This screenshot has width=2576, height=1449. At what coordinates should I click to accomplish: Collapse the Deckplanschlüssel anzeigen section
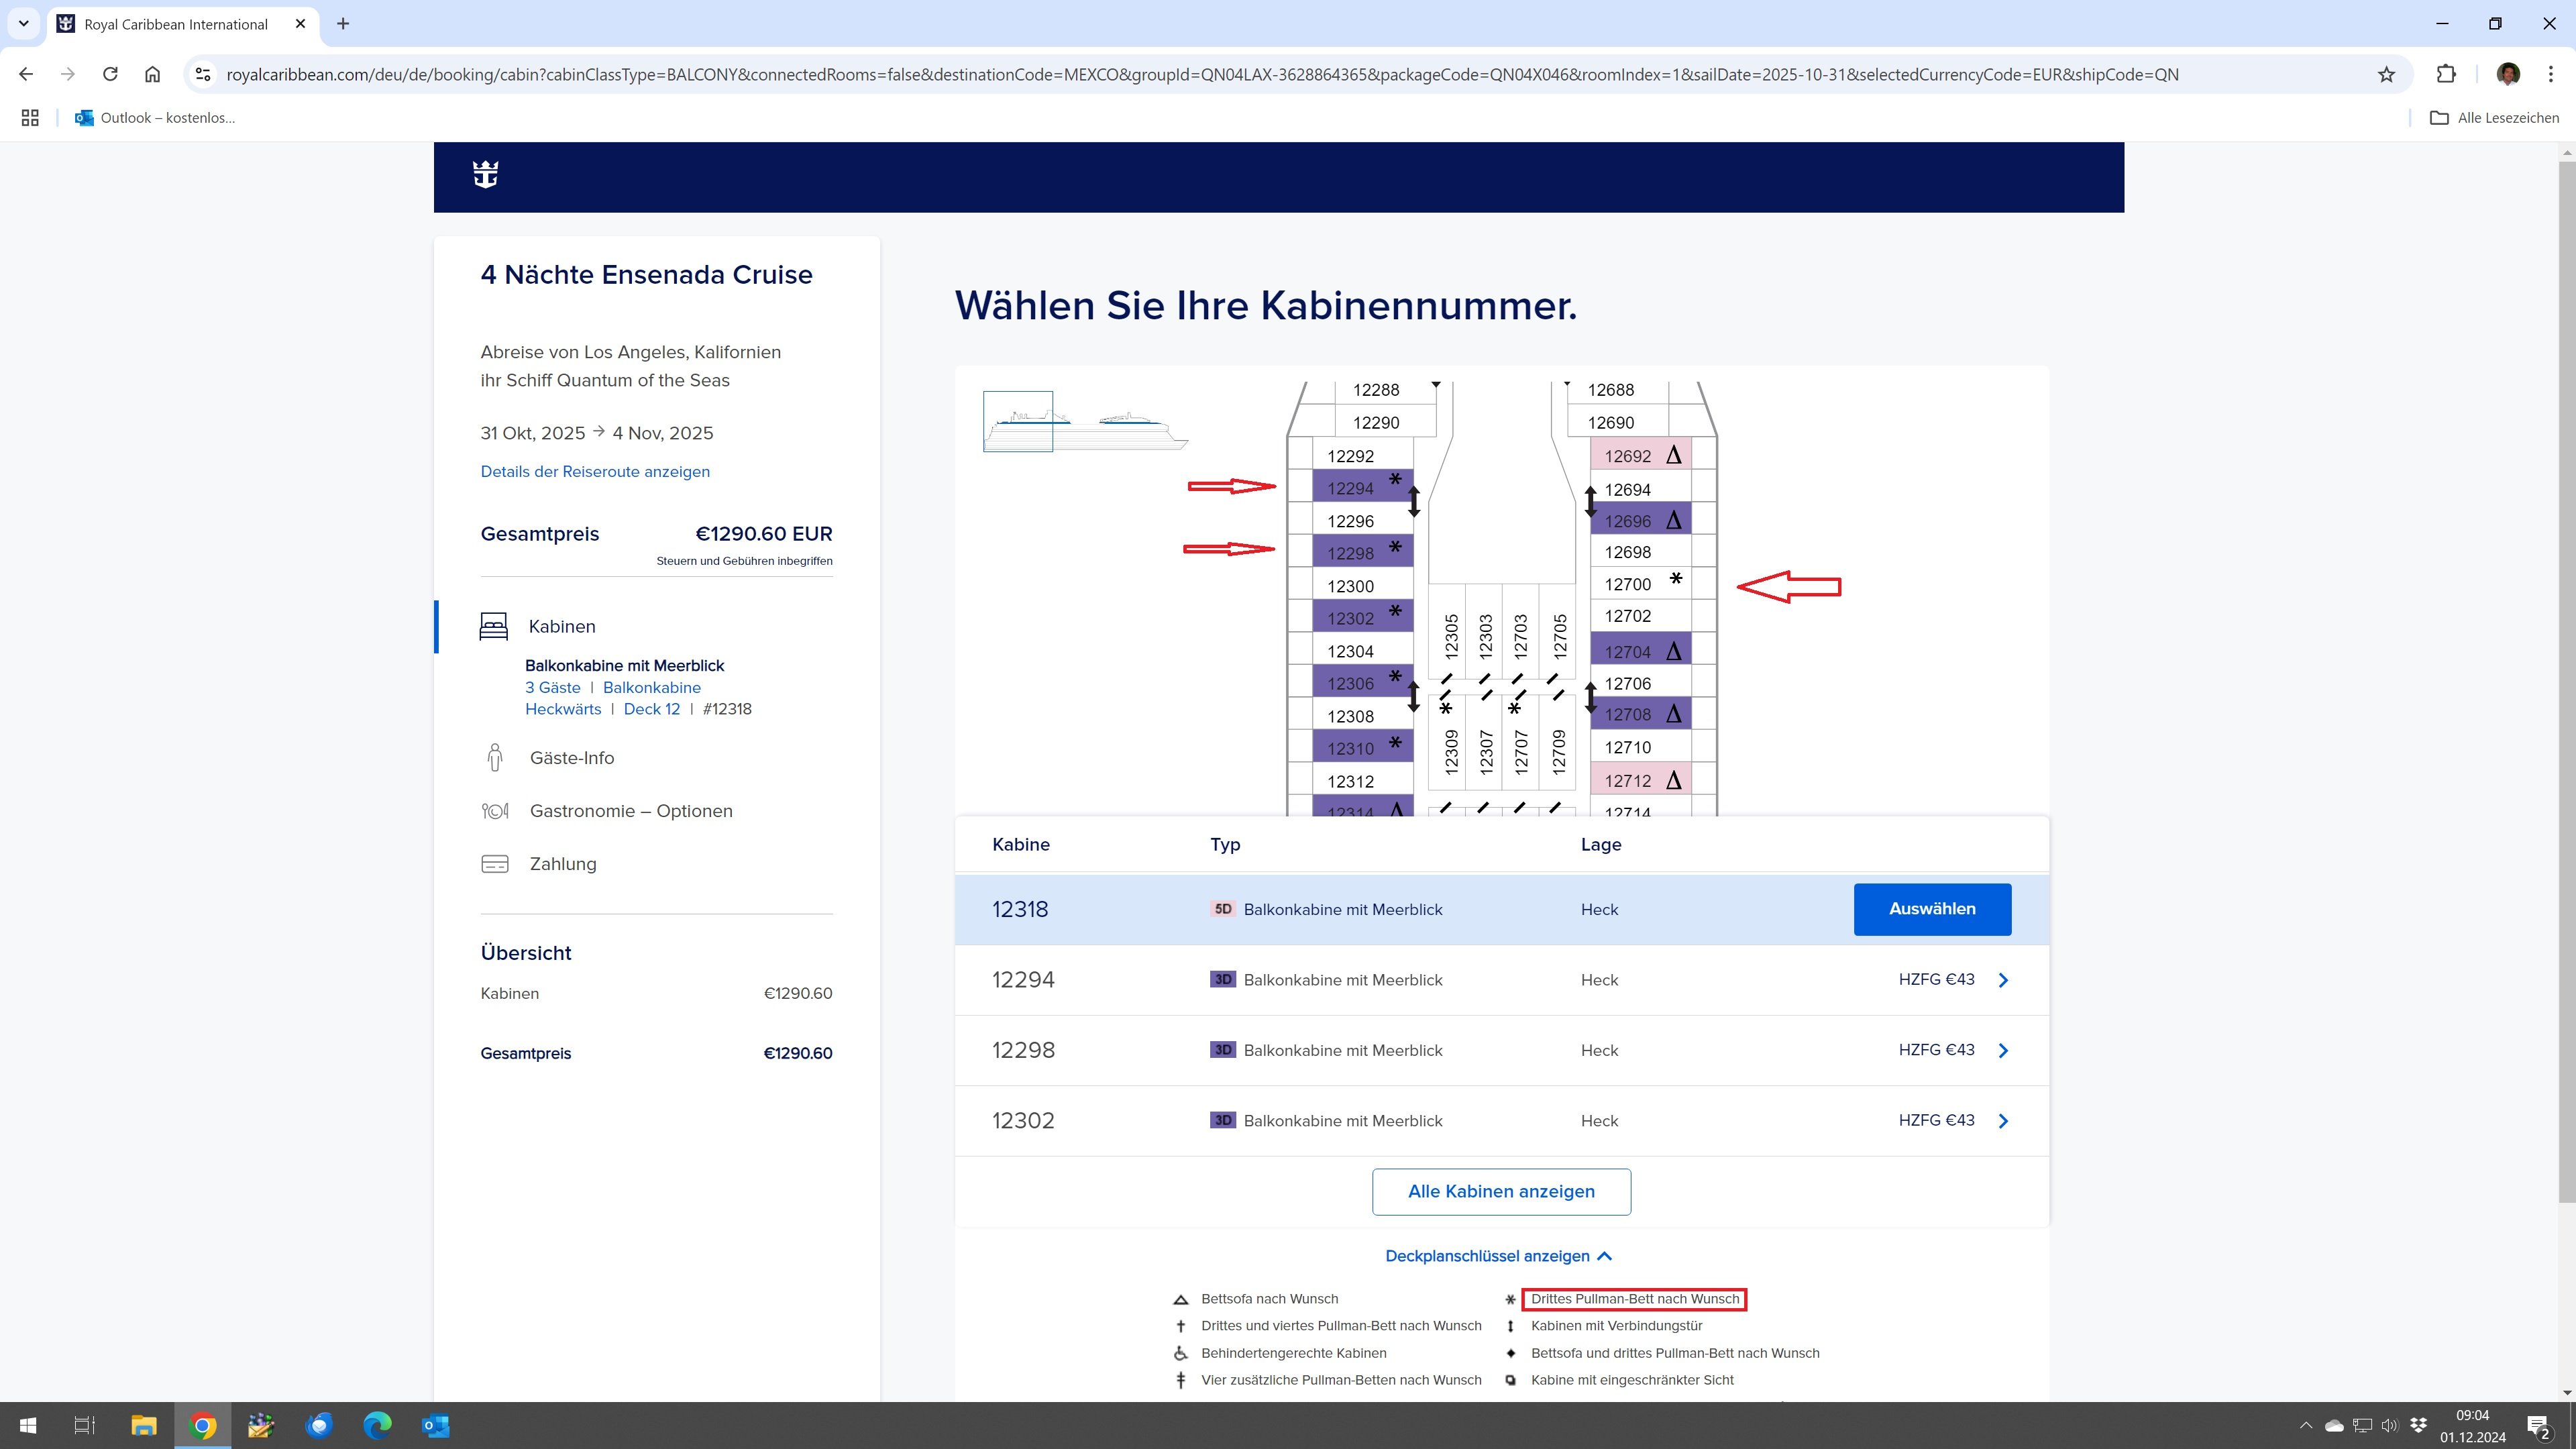[1498, 1256]
